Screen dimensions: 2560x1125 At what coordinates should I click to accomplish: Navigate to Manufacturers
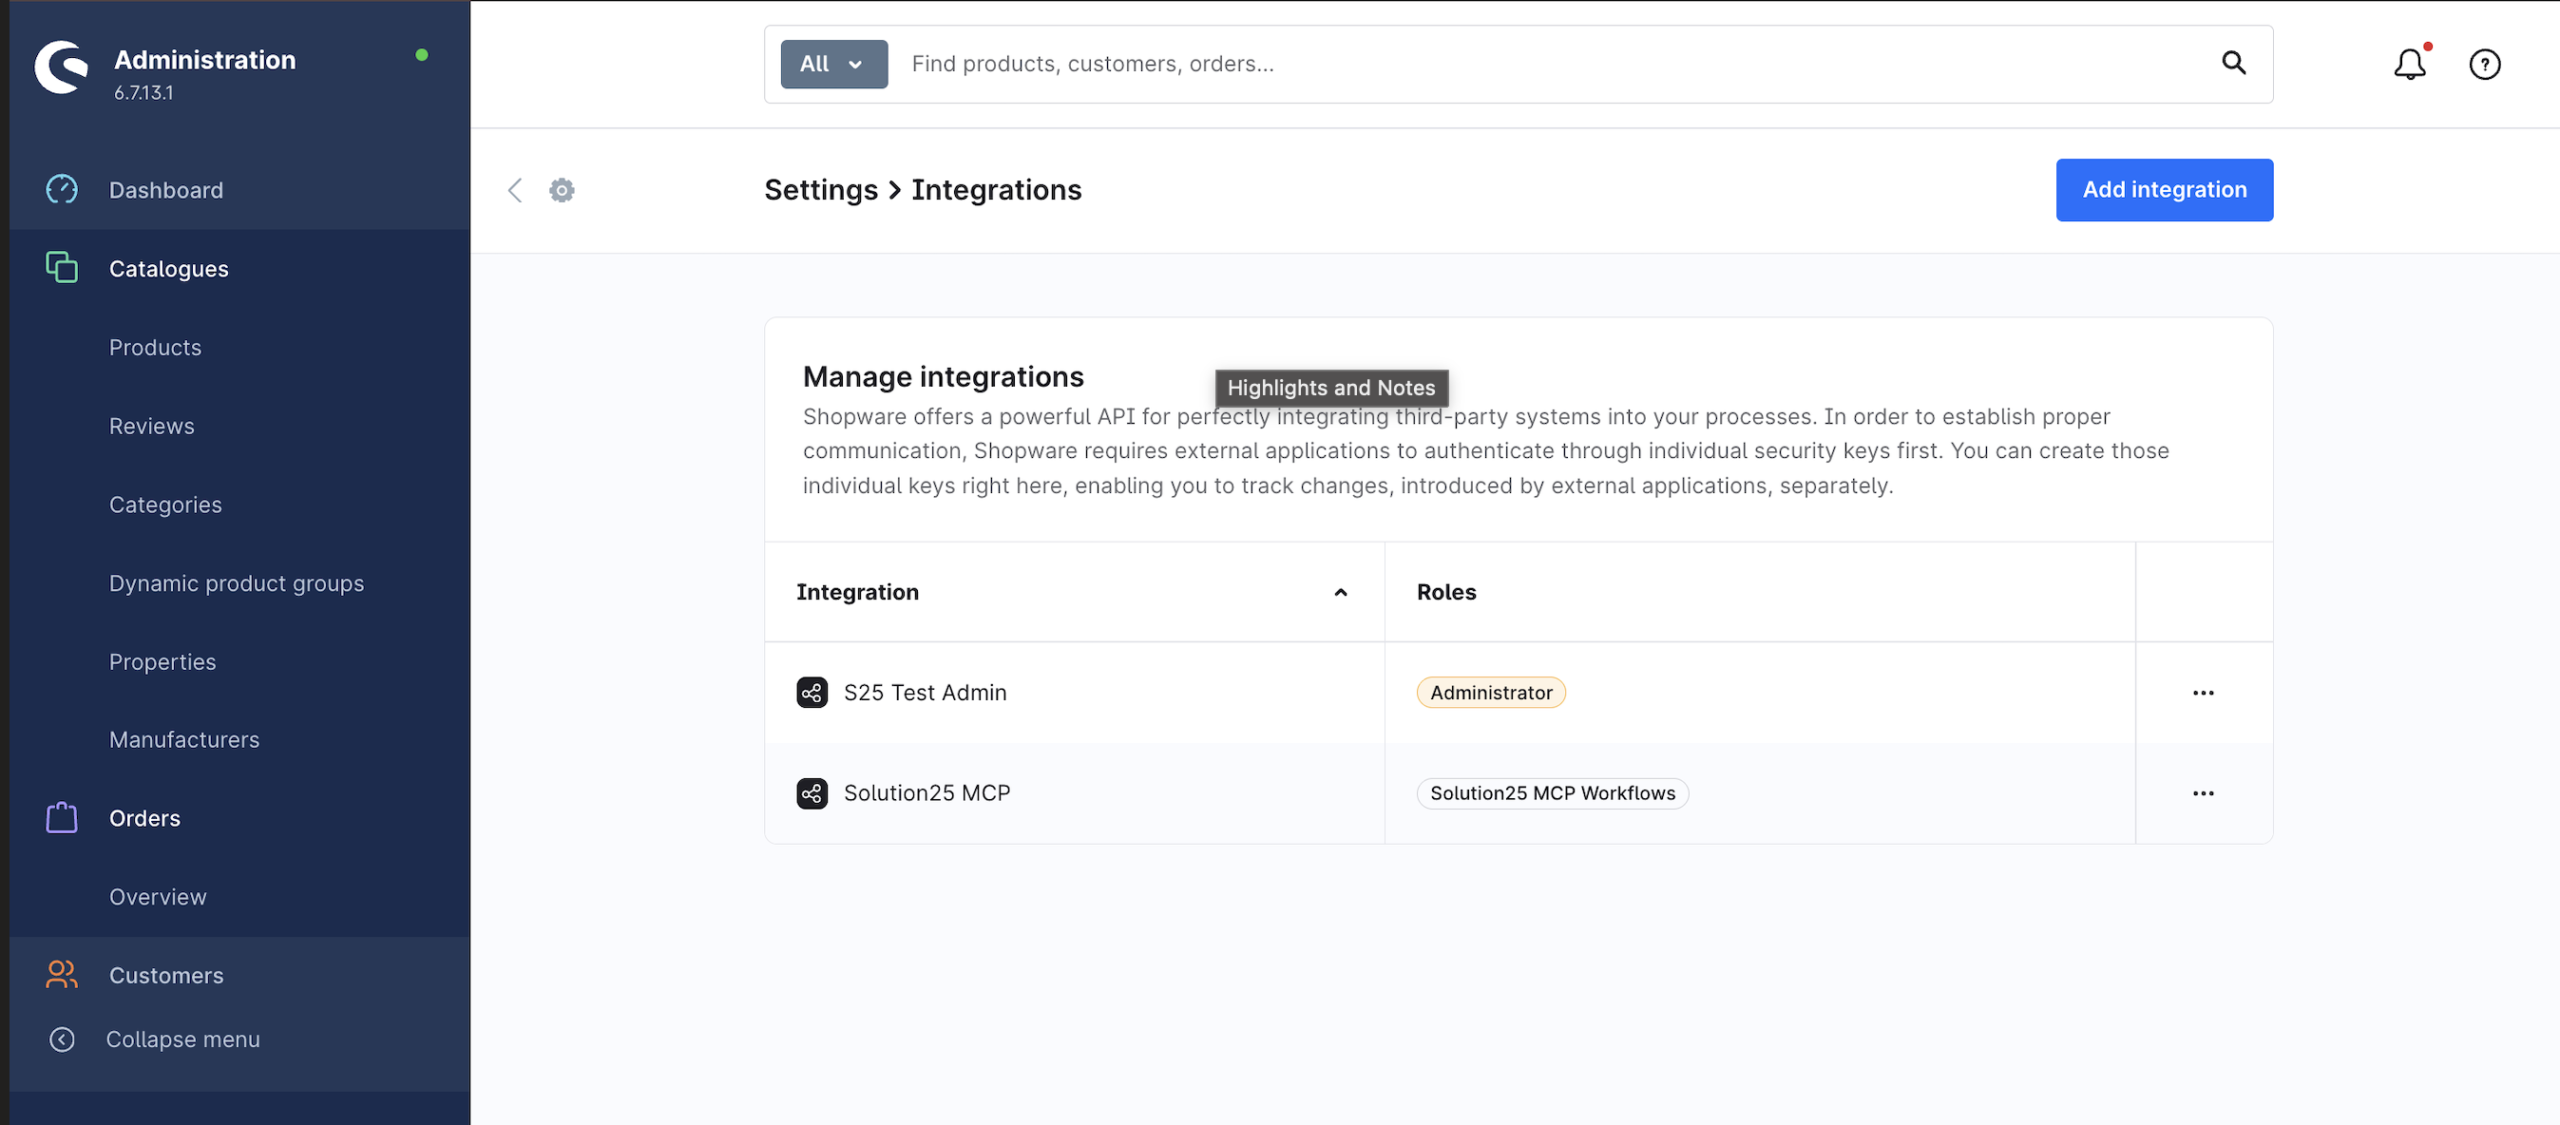point(184,740)
